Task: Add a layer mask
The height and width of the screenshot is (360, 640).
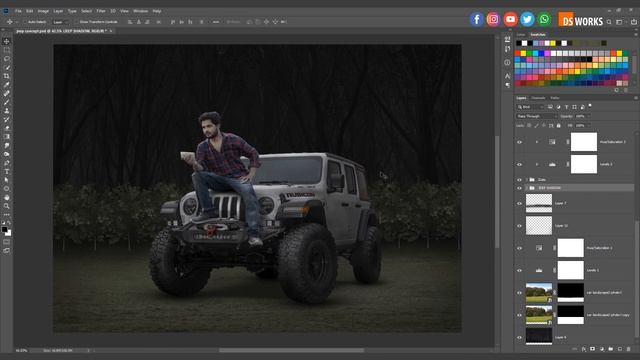Action: click(593, 349)
